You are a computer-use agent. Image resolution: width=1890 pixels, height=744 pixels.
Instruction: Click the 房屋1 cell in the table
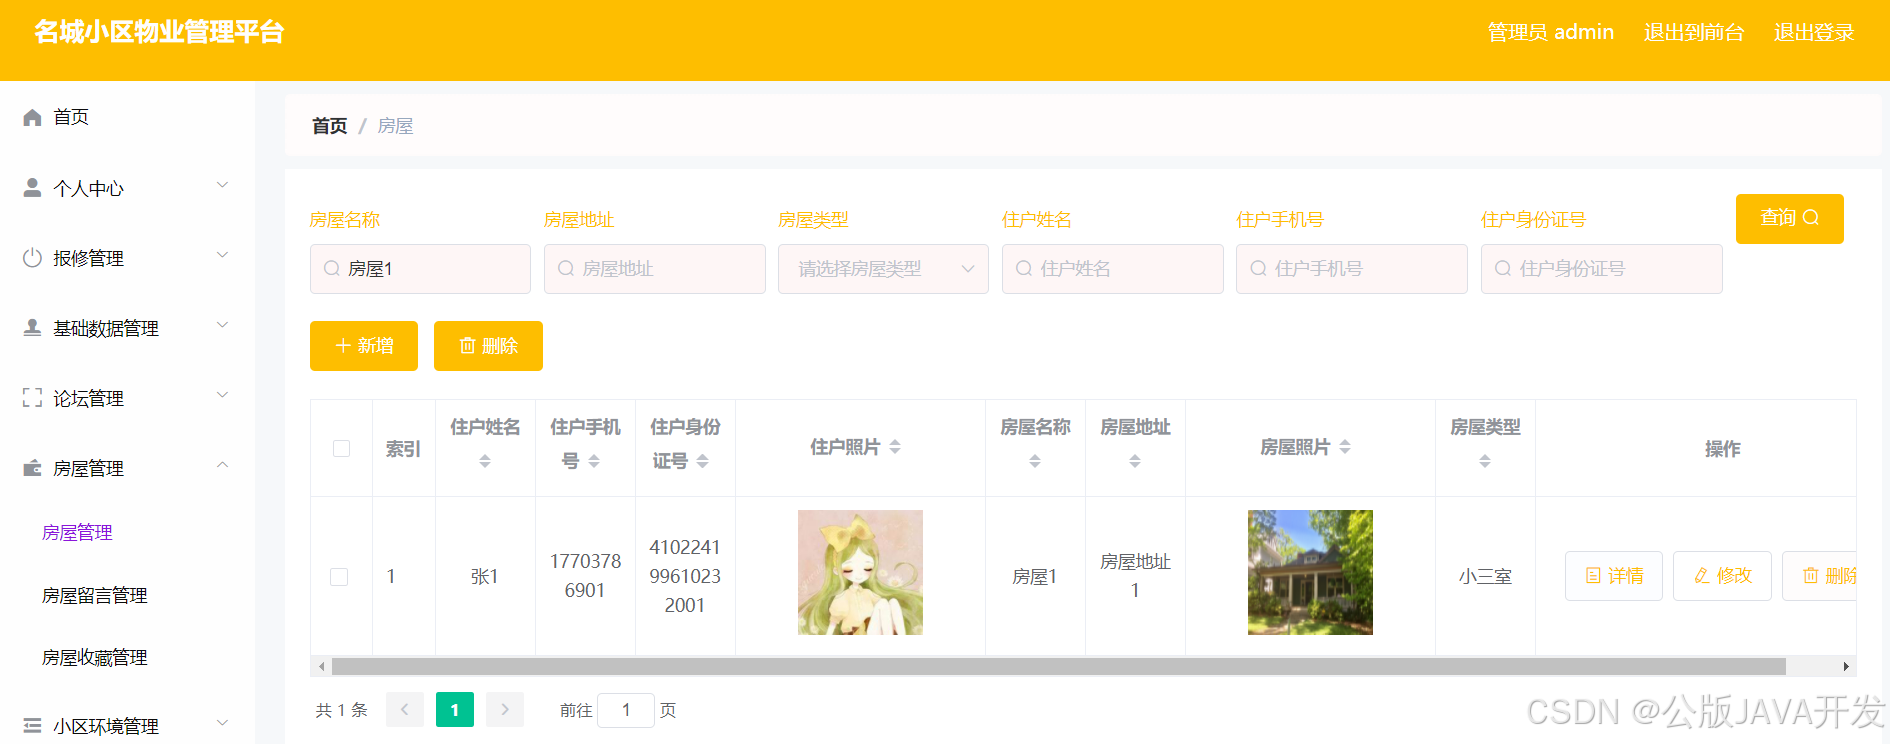(x=1035, y=576)
